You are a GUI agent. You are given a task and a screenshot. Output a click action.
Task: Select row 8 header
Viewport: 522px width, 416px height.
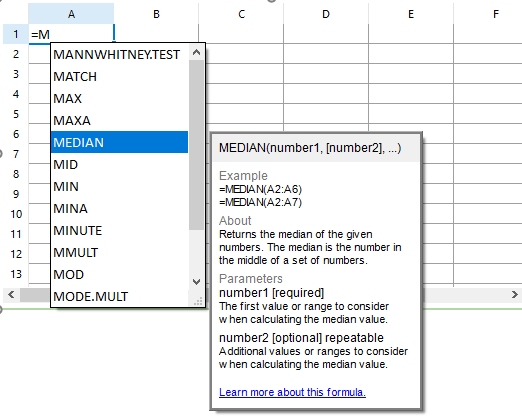pyautogui.click(x=16, y=174)
